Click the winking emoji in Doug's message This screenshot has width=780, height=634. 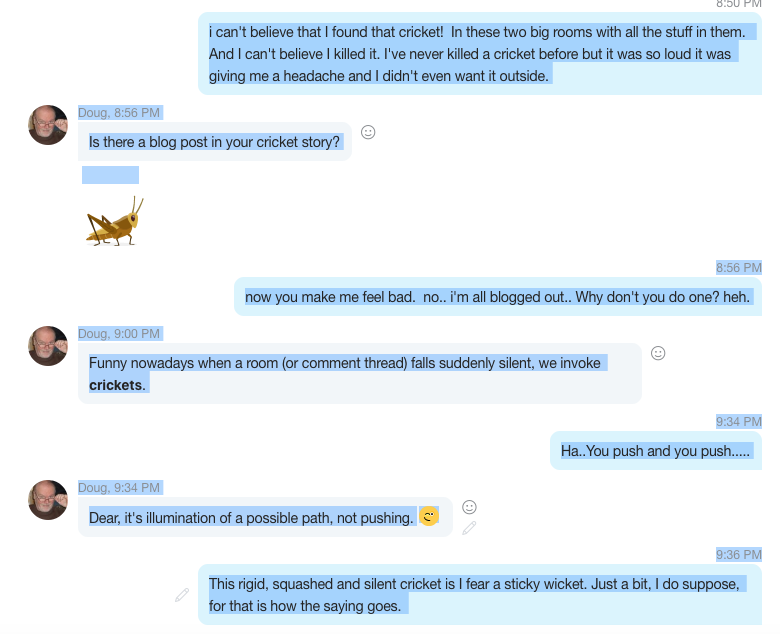[429, 517]
